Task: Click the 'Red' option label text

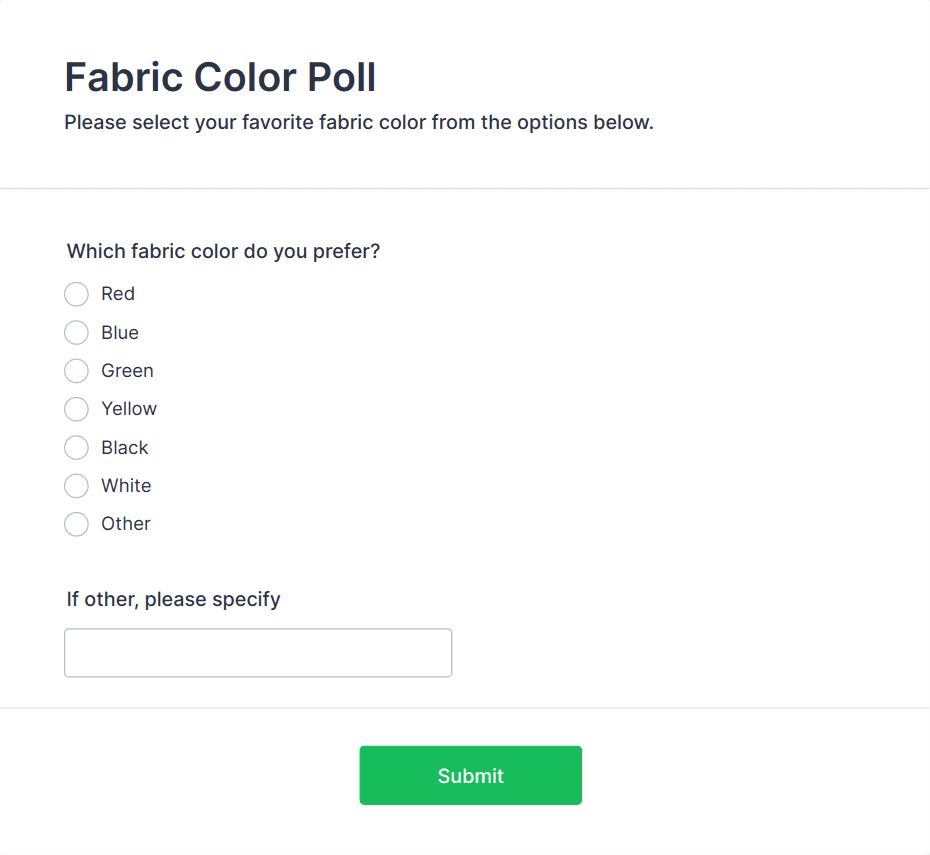Action: (118, 294)
